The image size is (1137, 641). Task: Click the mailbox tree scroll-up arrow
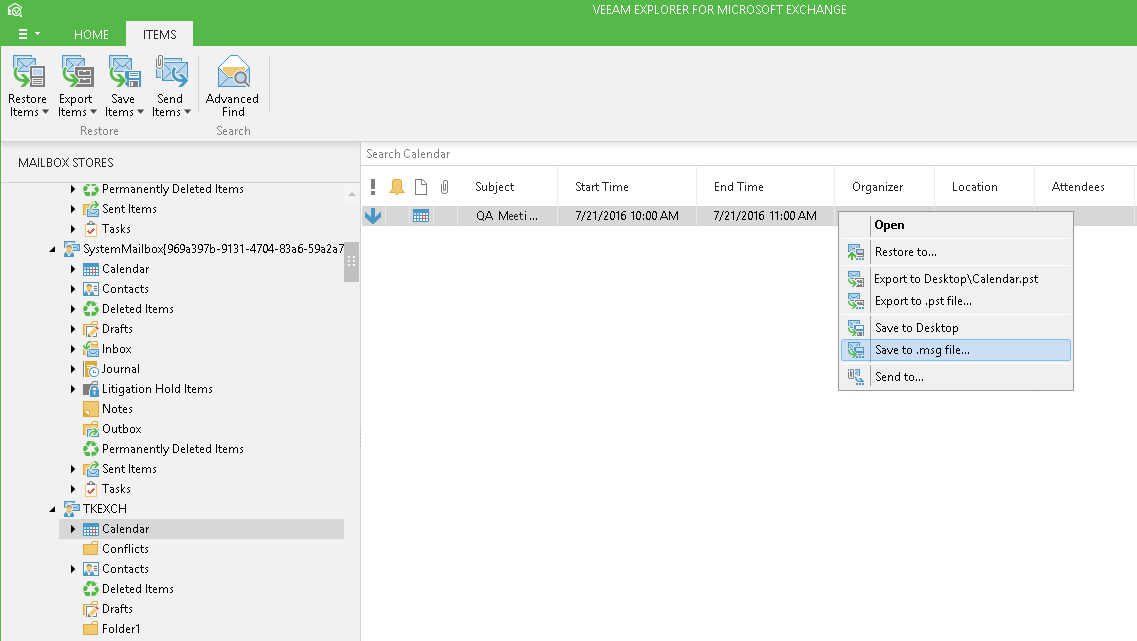point(352,194)
